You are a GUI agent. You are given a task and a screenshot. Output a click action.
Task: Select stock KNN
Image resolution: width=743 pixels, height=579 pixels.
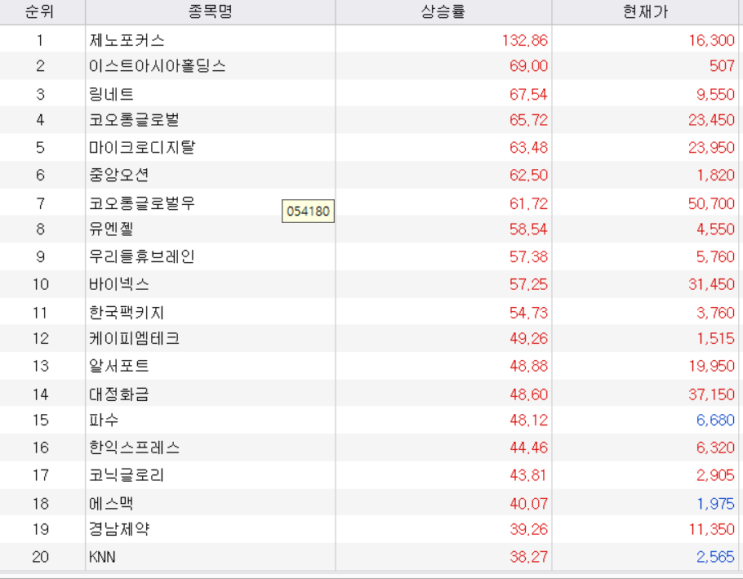[102, 557]
